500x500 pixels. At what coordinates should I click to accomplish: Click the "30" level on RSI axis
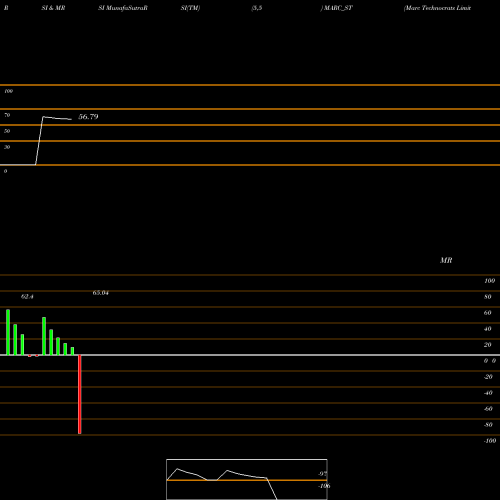tap(7, 147)
